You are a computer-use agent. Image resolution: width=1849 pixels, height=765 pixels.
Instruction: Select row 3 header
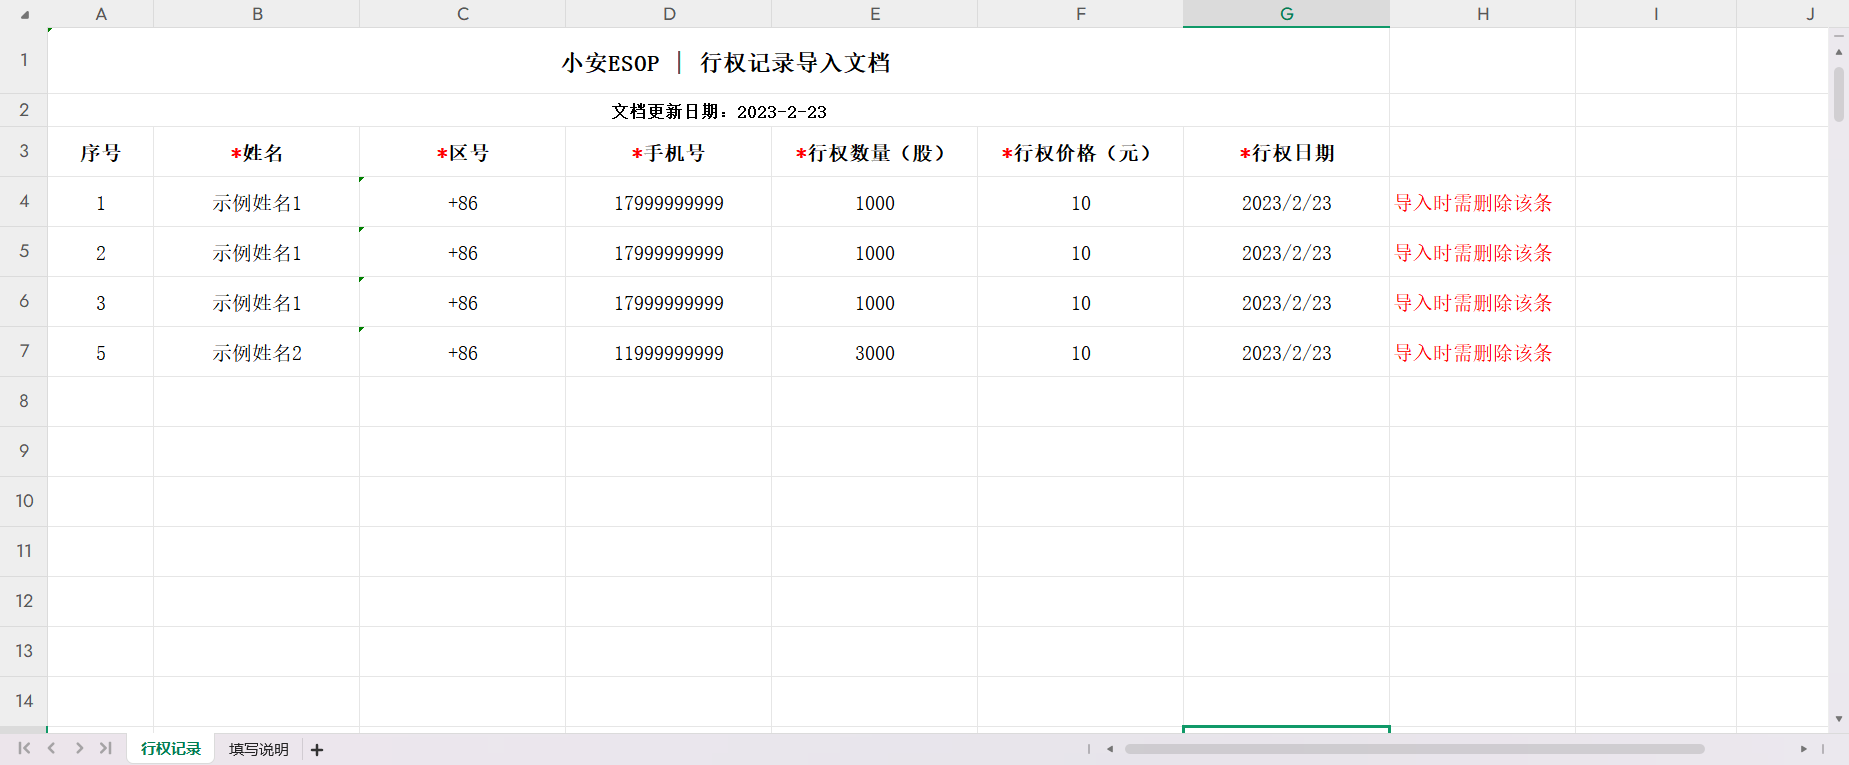tap(24, 152)
